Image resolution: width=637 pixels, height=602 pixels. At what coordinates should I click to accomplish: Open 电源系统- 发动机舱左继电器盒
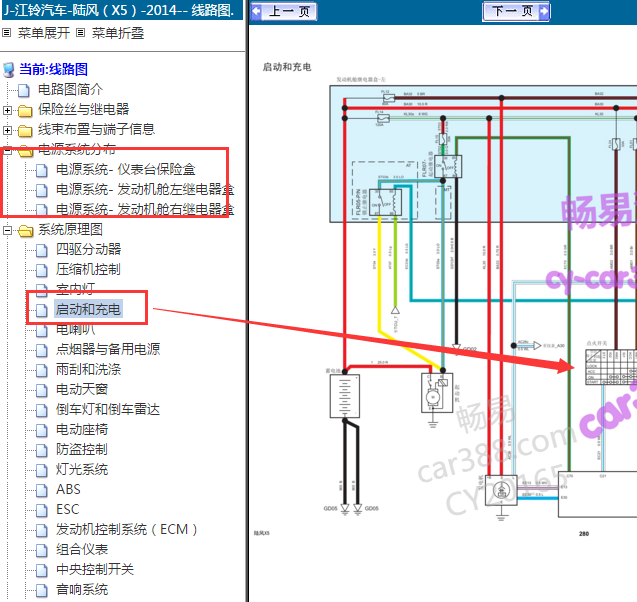[145, 189]
